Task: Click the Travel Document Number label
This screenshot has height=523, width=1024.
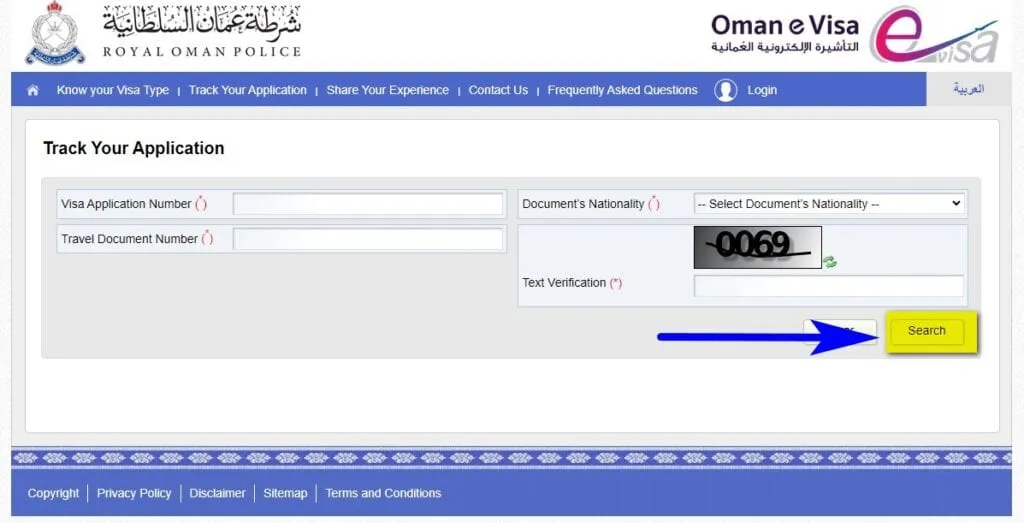Action: tap(129, 239)
